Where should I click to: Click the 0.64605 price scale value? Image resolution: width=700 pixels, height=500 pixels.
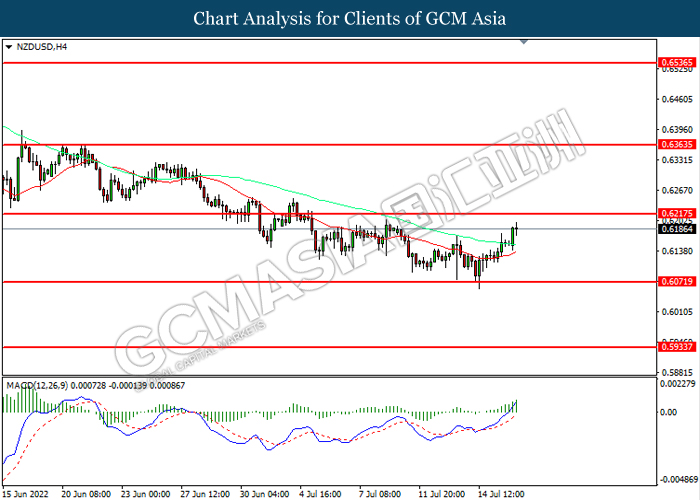pyautogui.click(x=677, y=99)
